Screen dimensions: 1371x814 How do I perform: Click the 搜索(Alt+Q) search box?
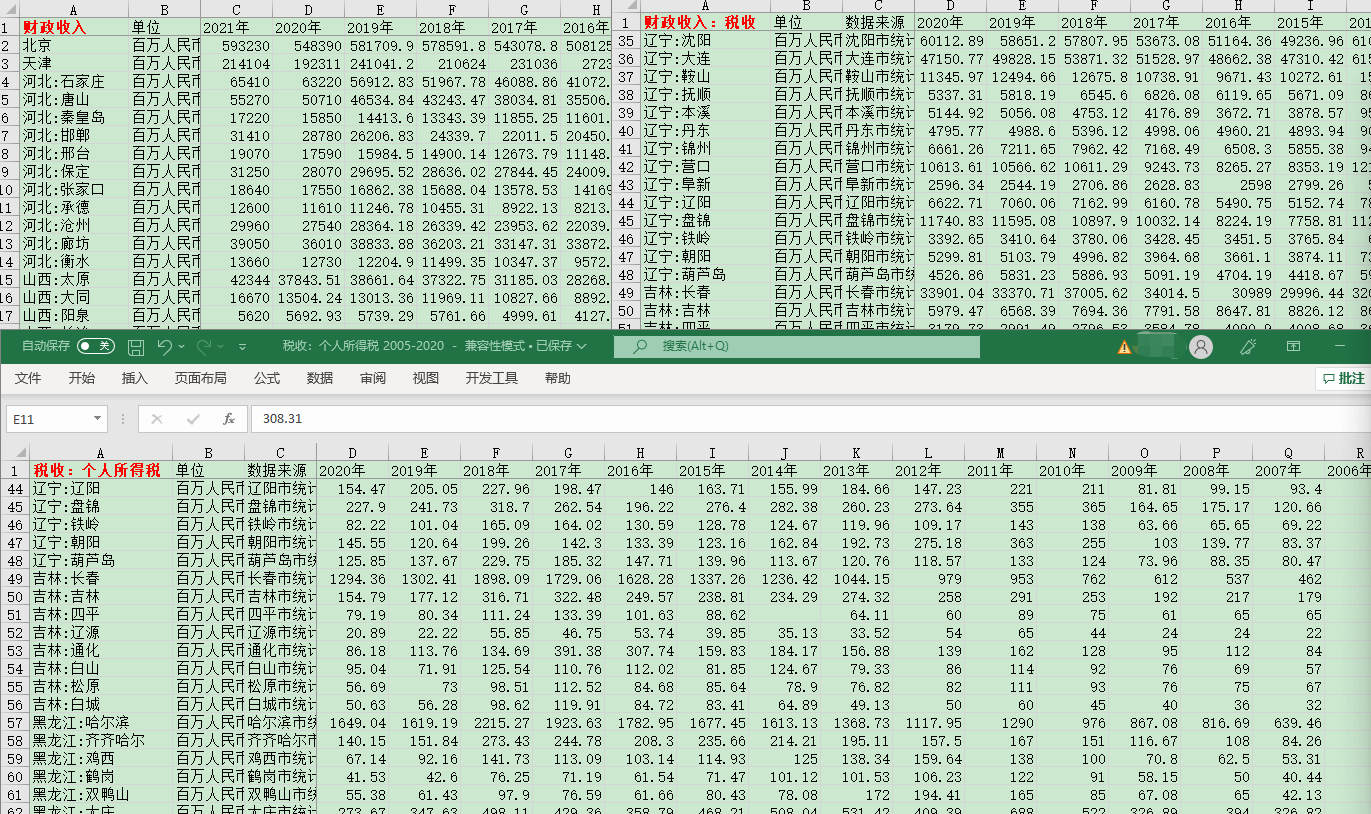point(796,346)
